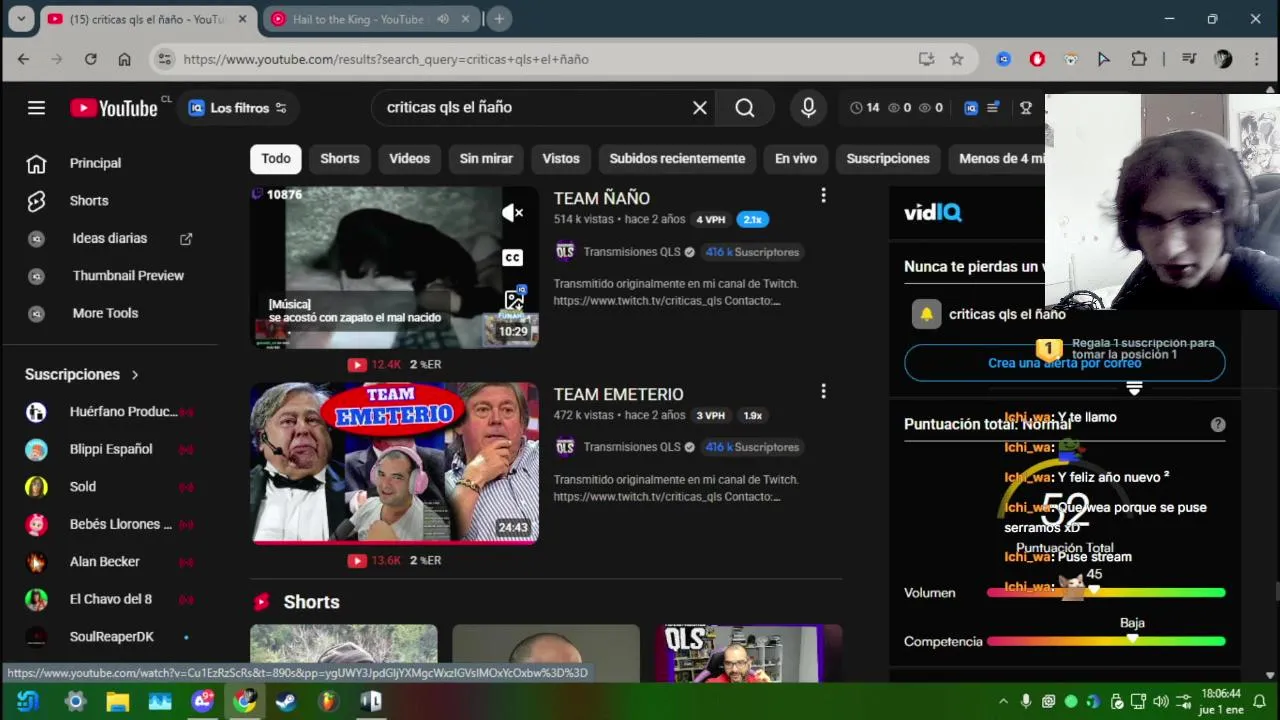Switch to Hail to the King tab
The height and width of the screenshot is (720, 1280).
click(x=358, y=19)
